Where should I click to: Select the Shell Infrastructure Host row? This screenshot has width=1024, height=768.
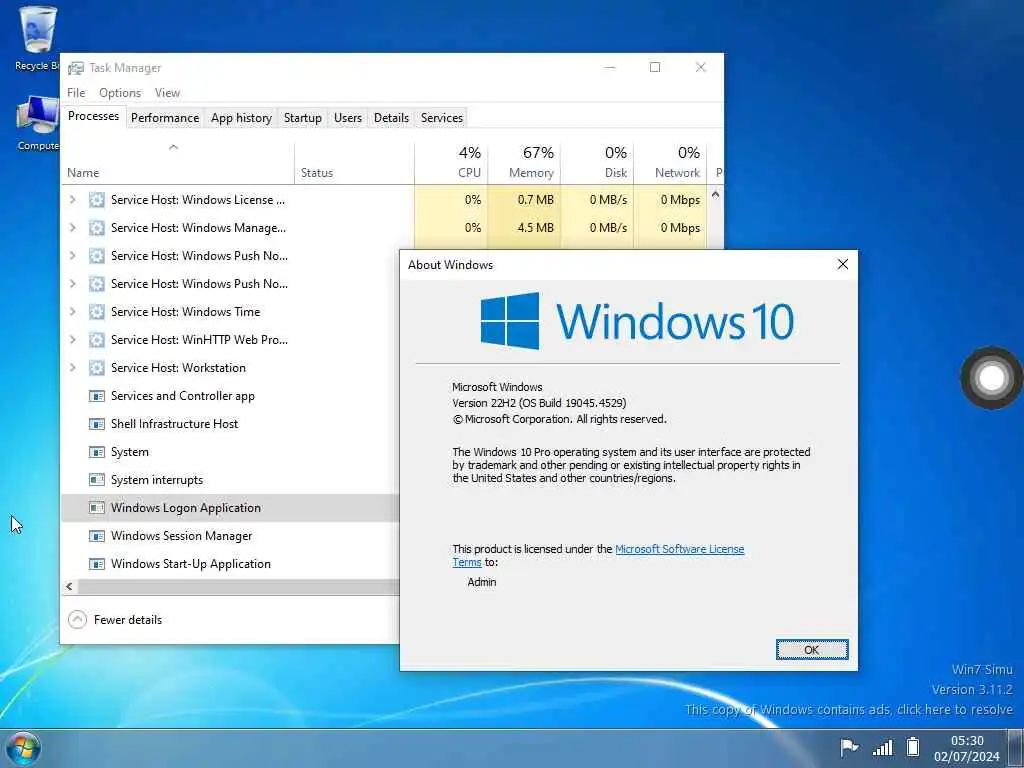point(231,424)
